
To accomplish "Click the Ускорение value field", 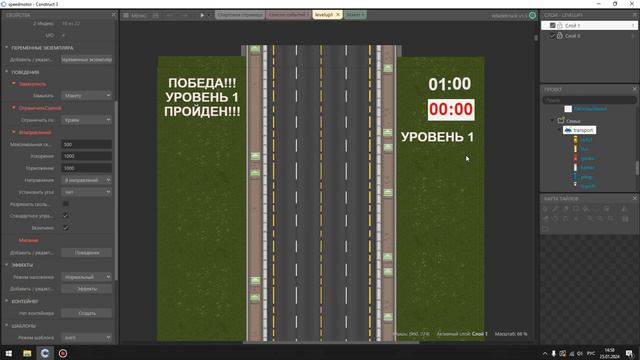I will tap(87, 156).
